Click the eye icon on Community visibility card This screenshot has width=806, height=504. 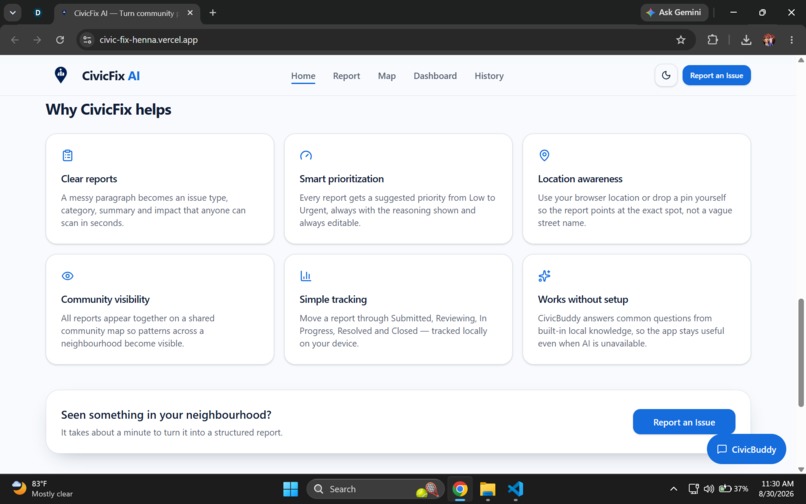pyautogui.click(x=67, y=276)
